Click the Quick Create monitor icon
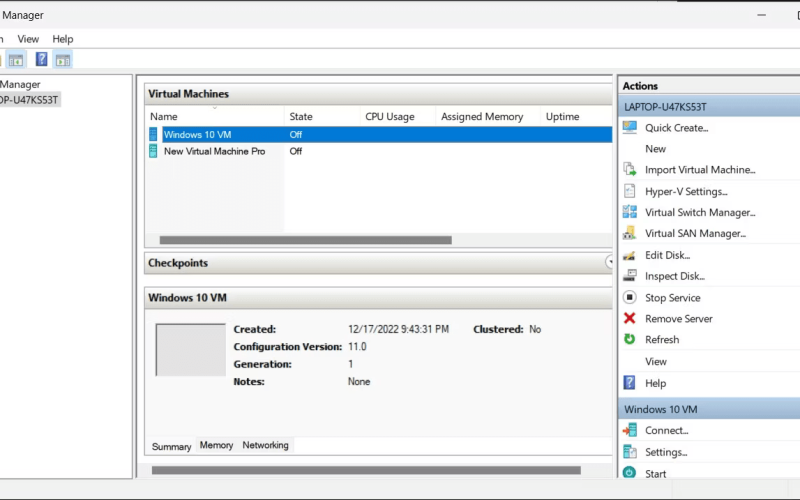This screenshot has width=800, height=500. [630, 128]
